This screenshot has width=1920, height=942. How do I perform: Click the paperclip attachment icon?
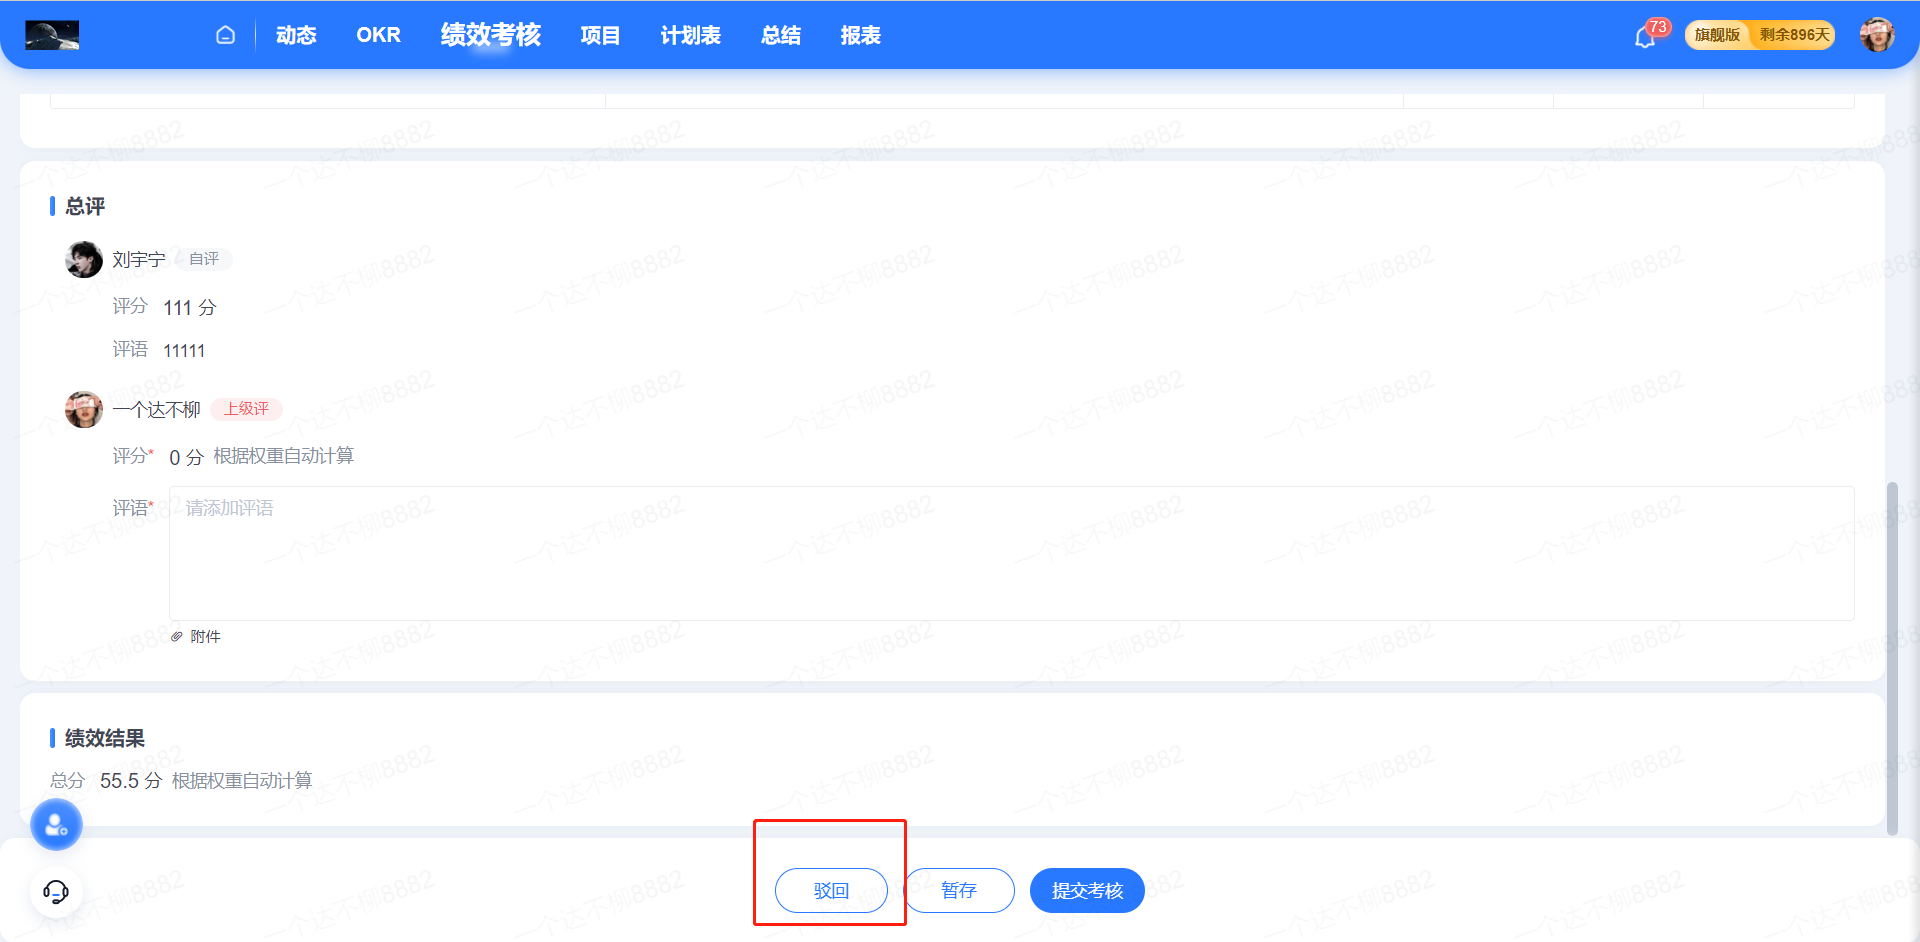(177, 637)
